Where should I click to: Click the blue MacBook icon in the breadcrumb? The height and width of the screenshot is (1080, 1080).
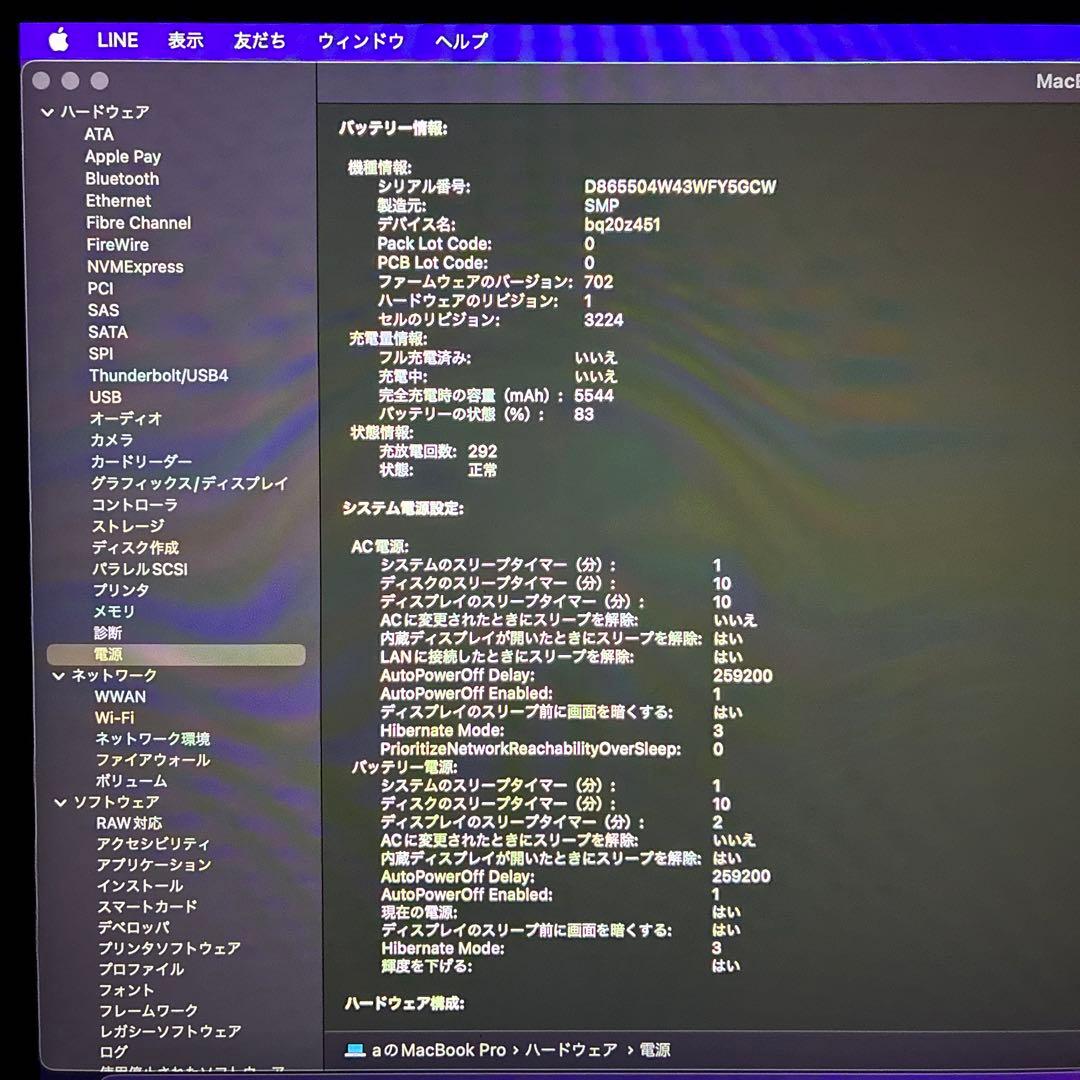point(354,1050)
